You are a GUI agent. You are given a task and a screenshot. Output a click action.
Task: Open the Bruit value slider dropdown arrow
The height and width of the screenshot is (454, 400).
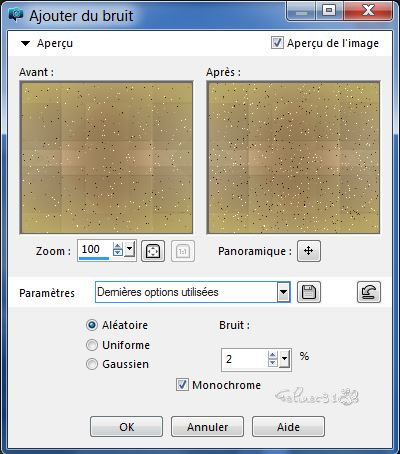284,359
